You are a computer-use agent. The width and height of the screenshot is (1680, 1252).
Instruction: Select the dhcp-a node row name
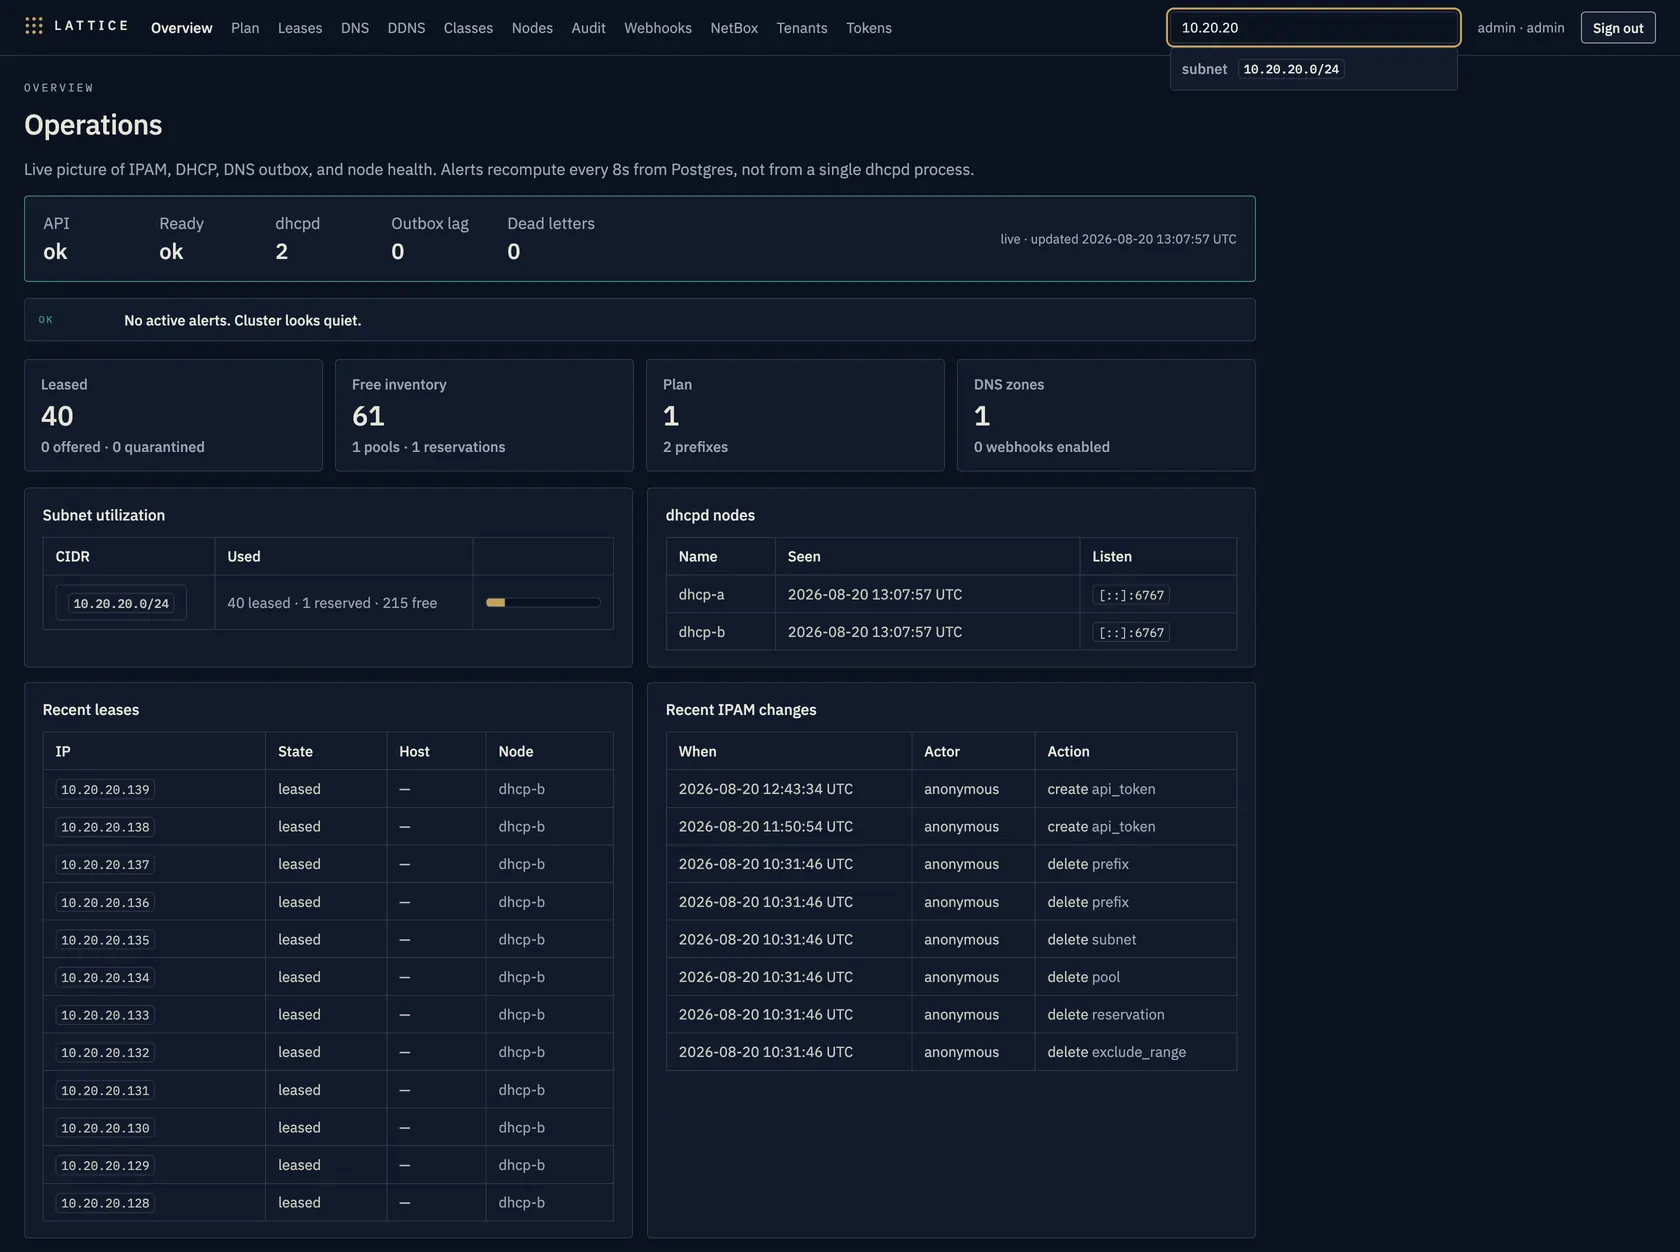(x=702, y=594)
